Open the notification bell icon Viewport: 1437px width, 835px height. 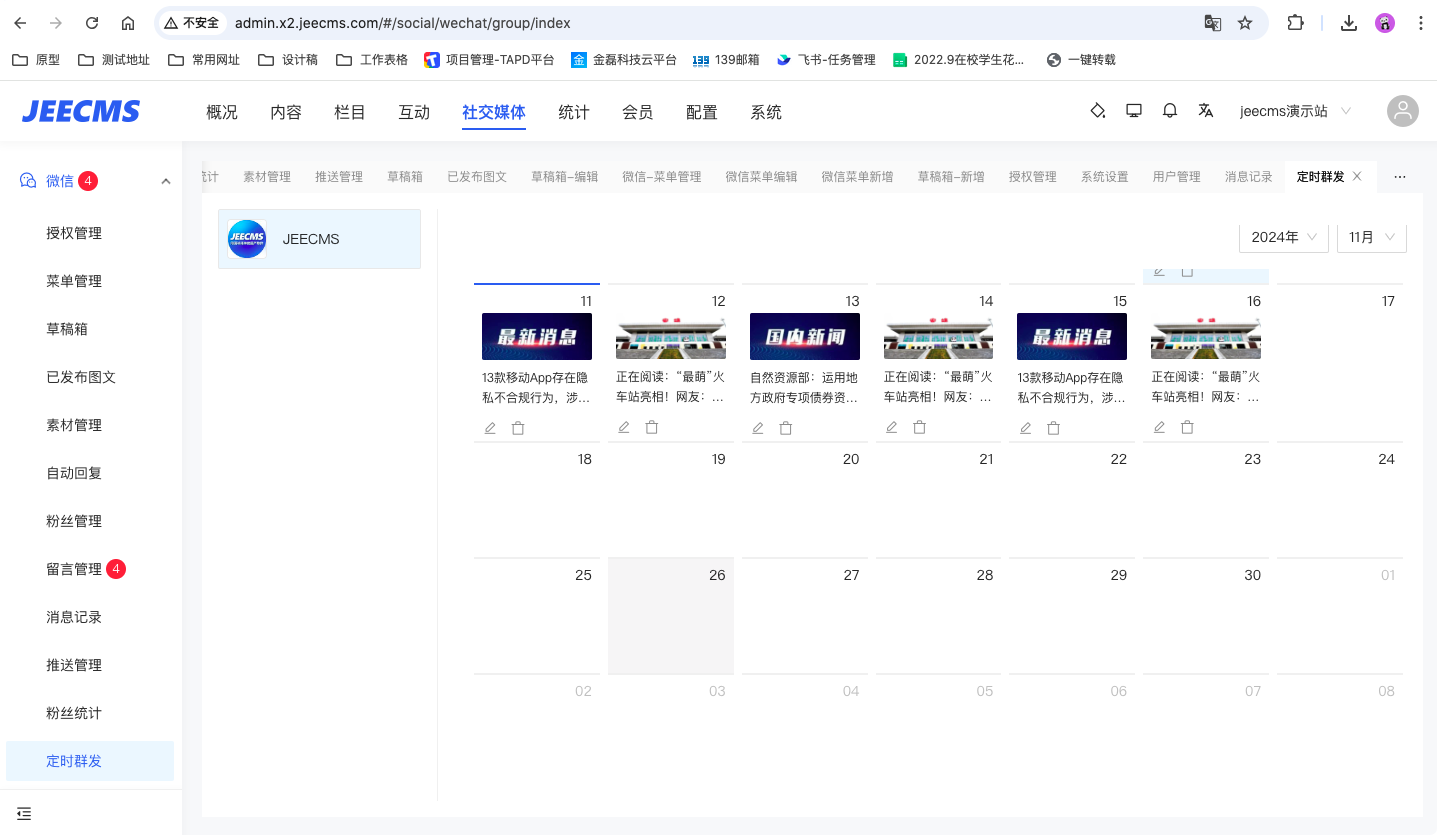tap(1169, 111)
